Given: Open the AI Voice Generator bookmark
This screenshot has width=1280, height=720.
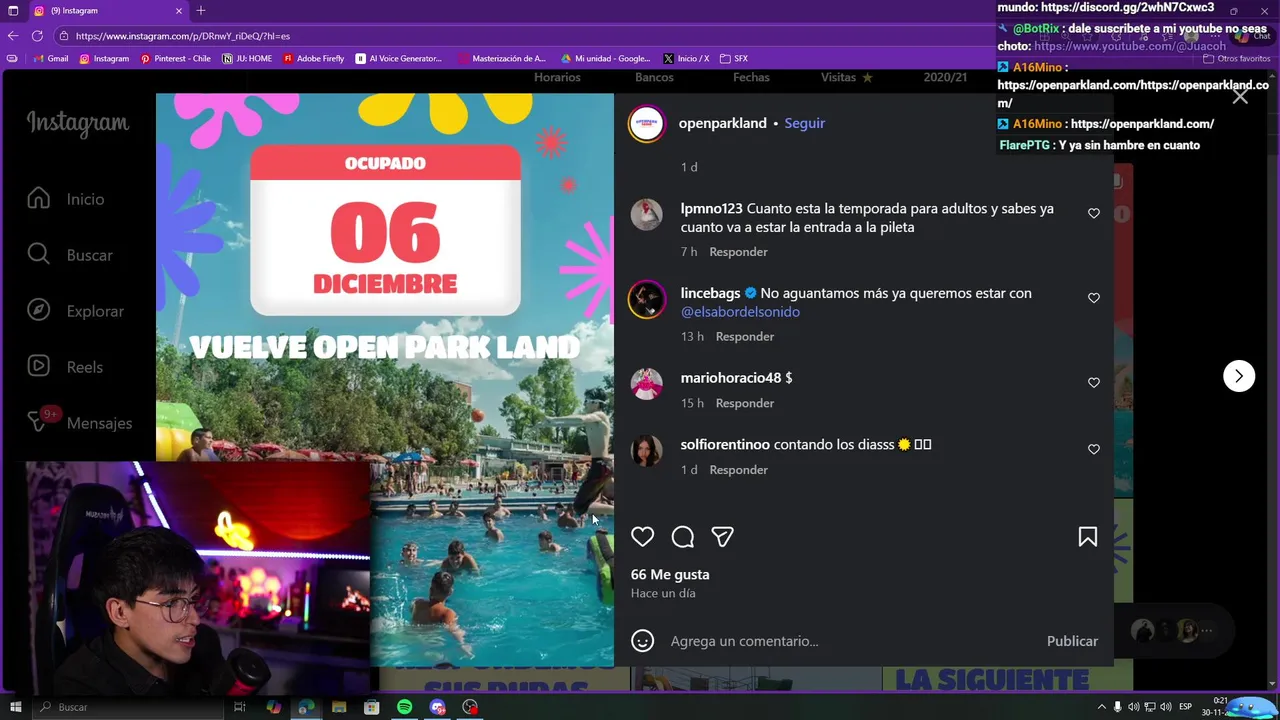Looking at the screenshot, I should click(398, 59).
